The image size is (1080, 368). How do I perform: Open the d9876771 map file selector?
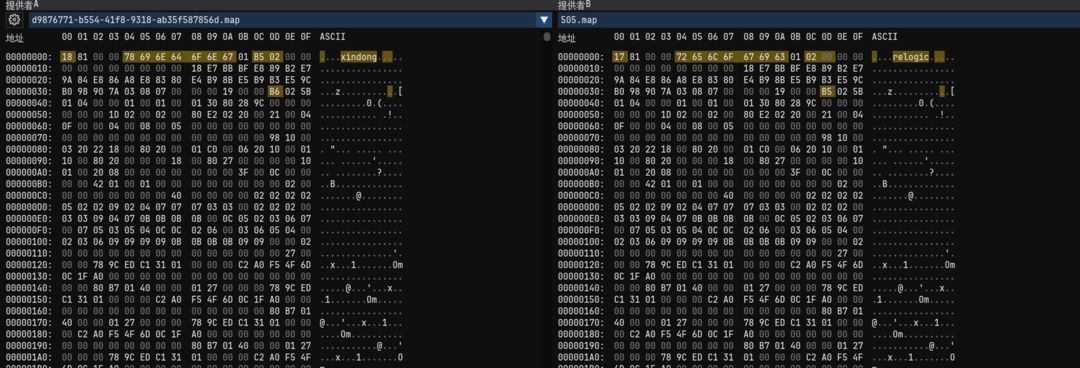tap(282, 20)
